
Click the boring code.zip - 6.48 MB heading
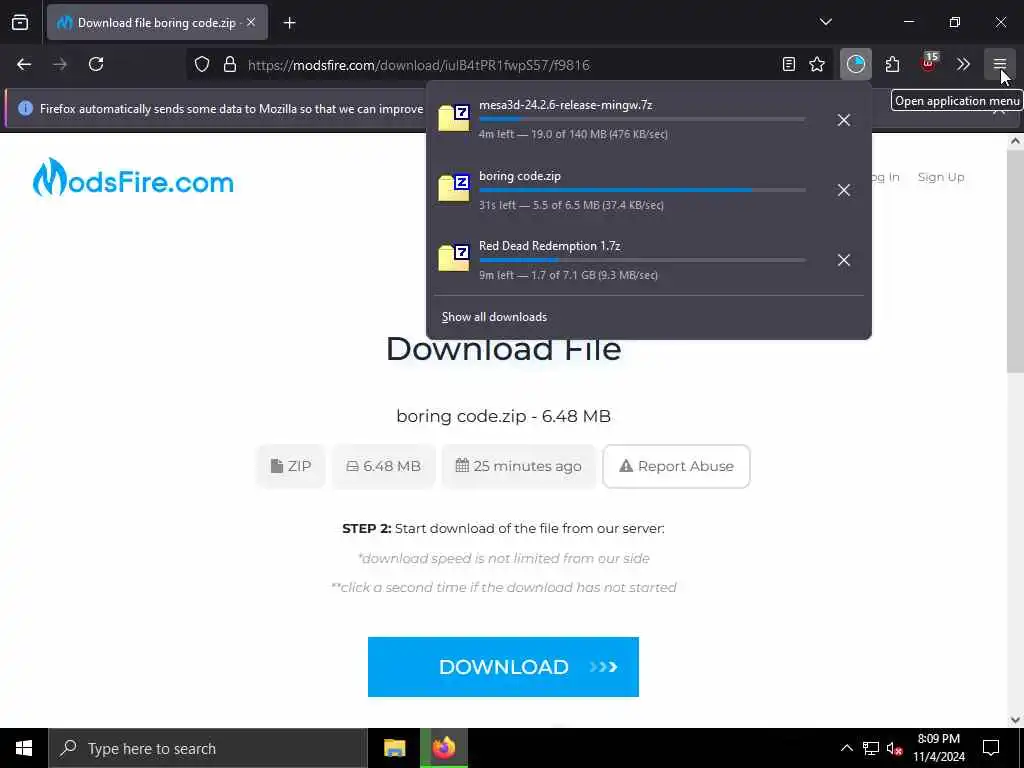point(504,416)
